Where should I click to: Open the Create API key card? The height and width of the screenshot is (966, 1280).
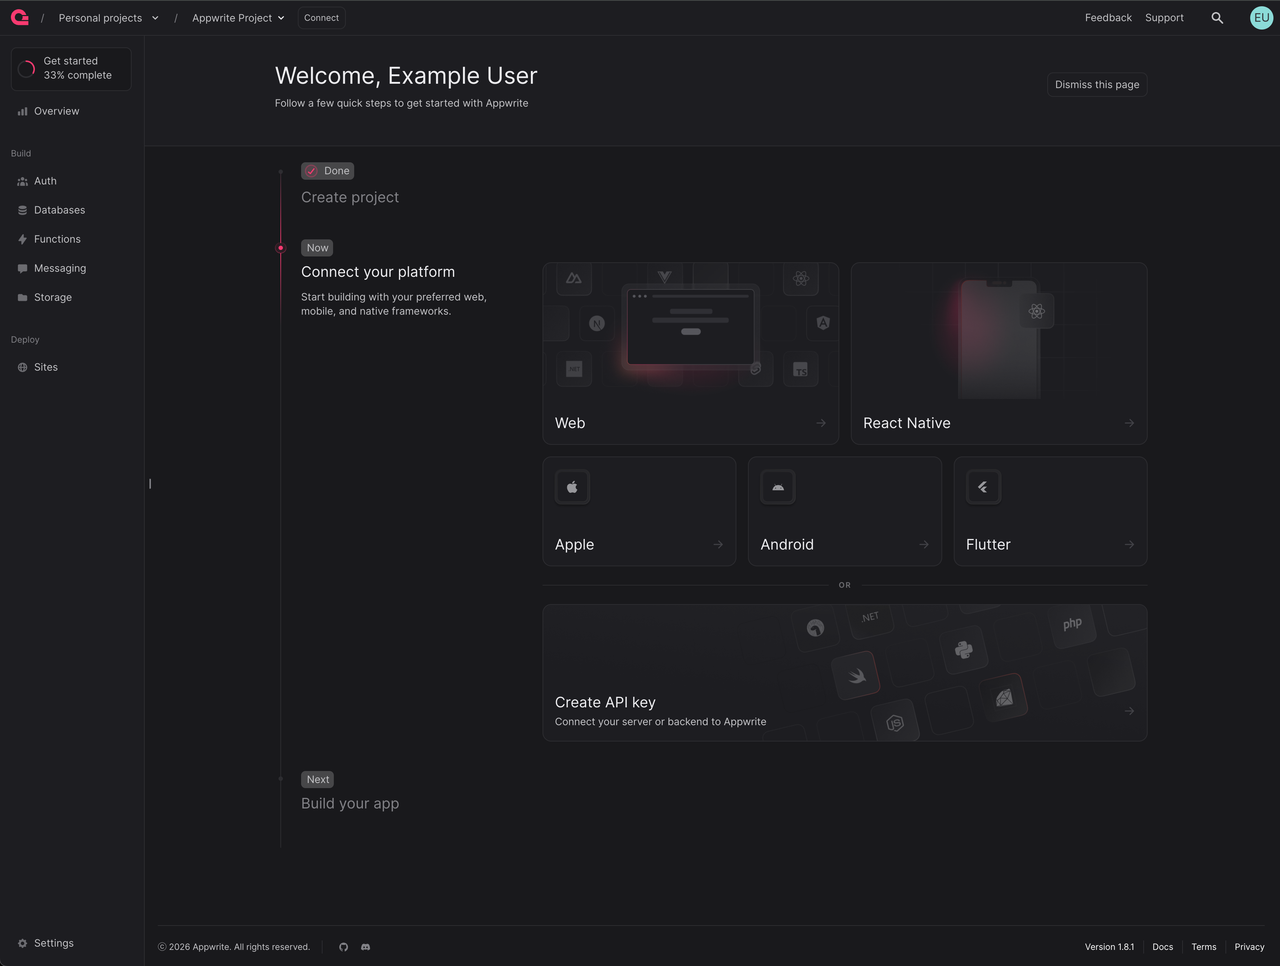point(844,672)
